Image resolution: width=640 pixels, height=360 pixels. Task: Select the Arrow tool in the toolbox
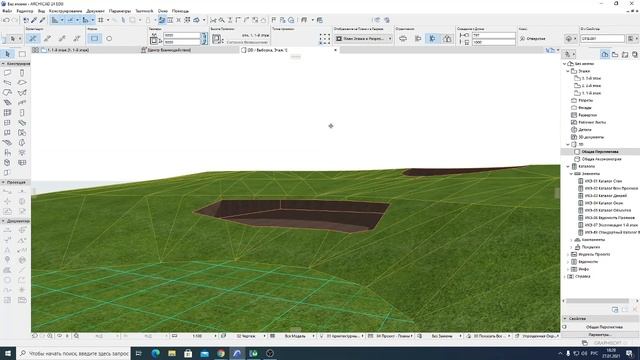point(7,54)
